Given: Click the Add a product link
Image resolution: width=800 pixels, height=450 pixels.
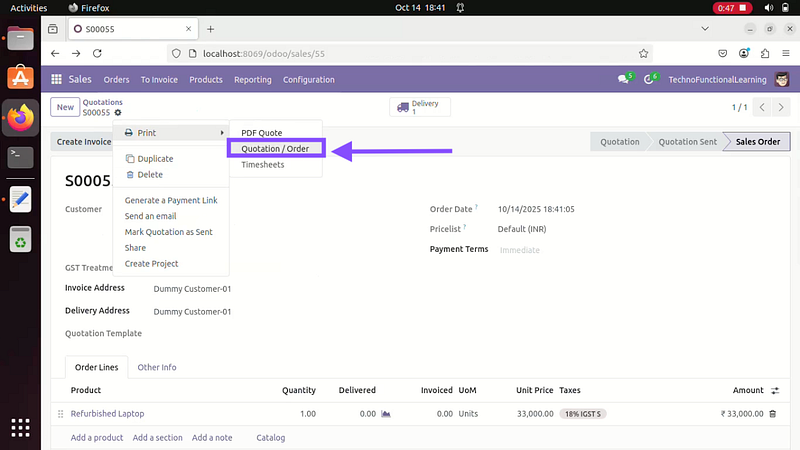Looking at the screenshot, I should 97,437.
